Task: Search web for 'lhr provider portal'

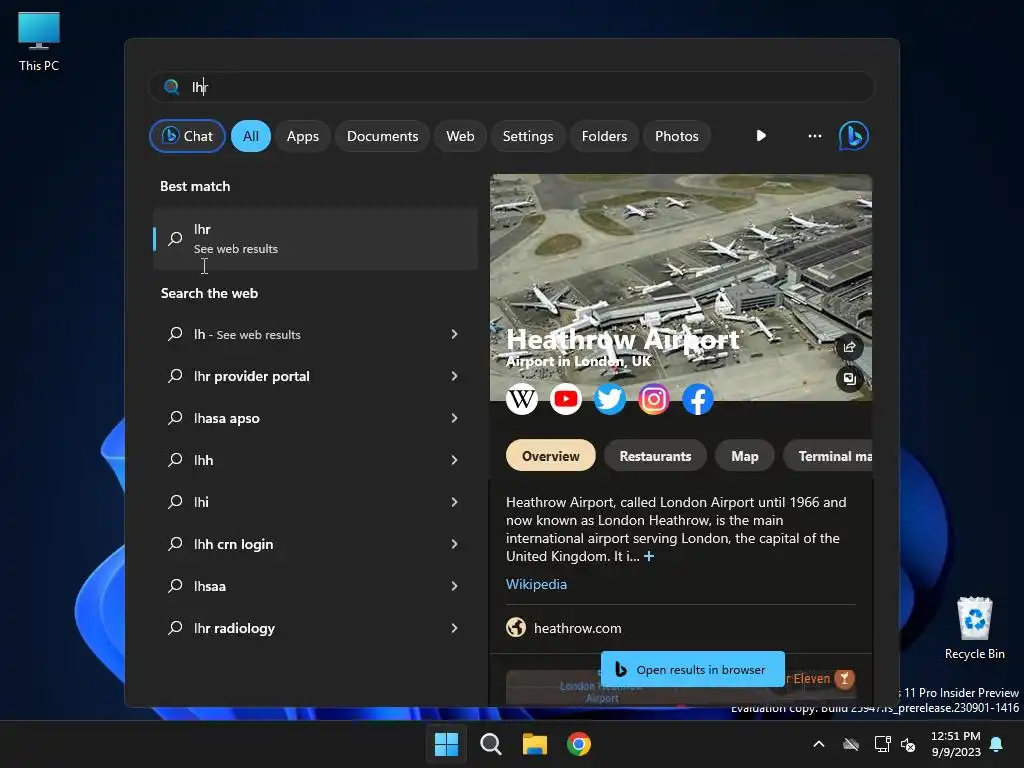Action: [315, 376]
